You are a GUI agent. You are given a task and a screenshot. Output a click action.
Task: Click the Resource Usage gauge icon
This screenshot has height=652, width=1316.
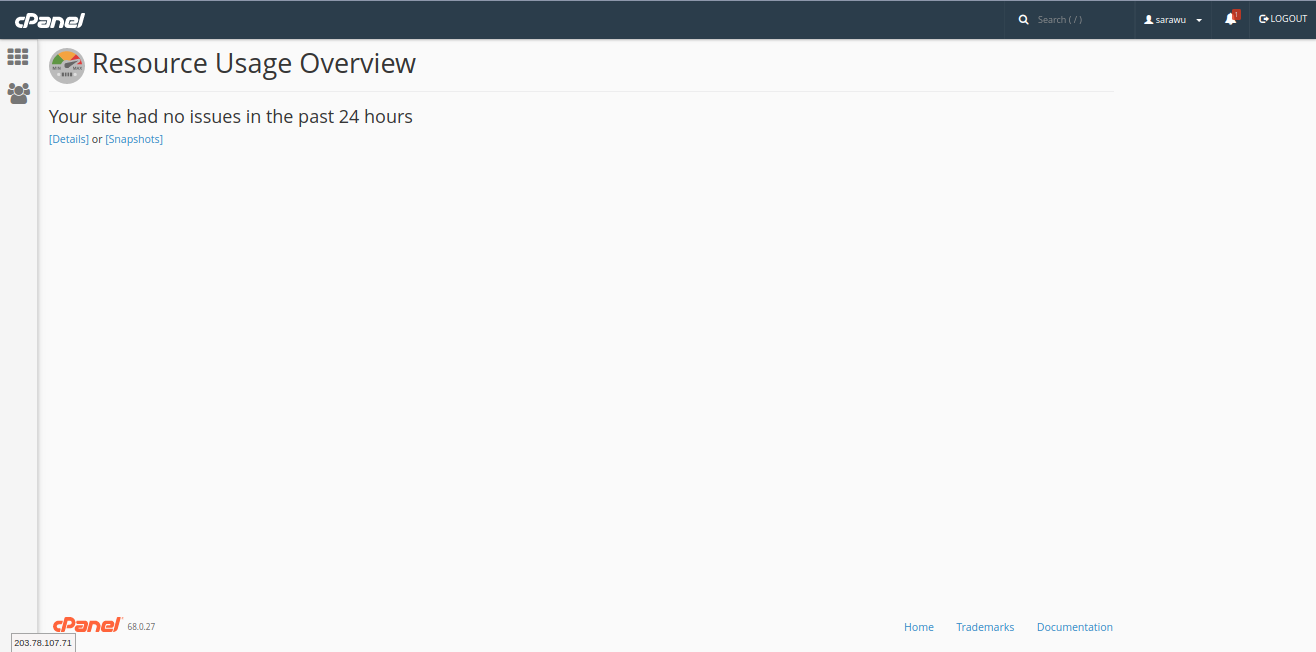point(67,65)
